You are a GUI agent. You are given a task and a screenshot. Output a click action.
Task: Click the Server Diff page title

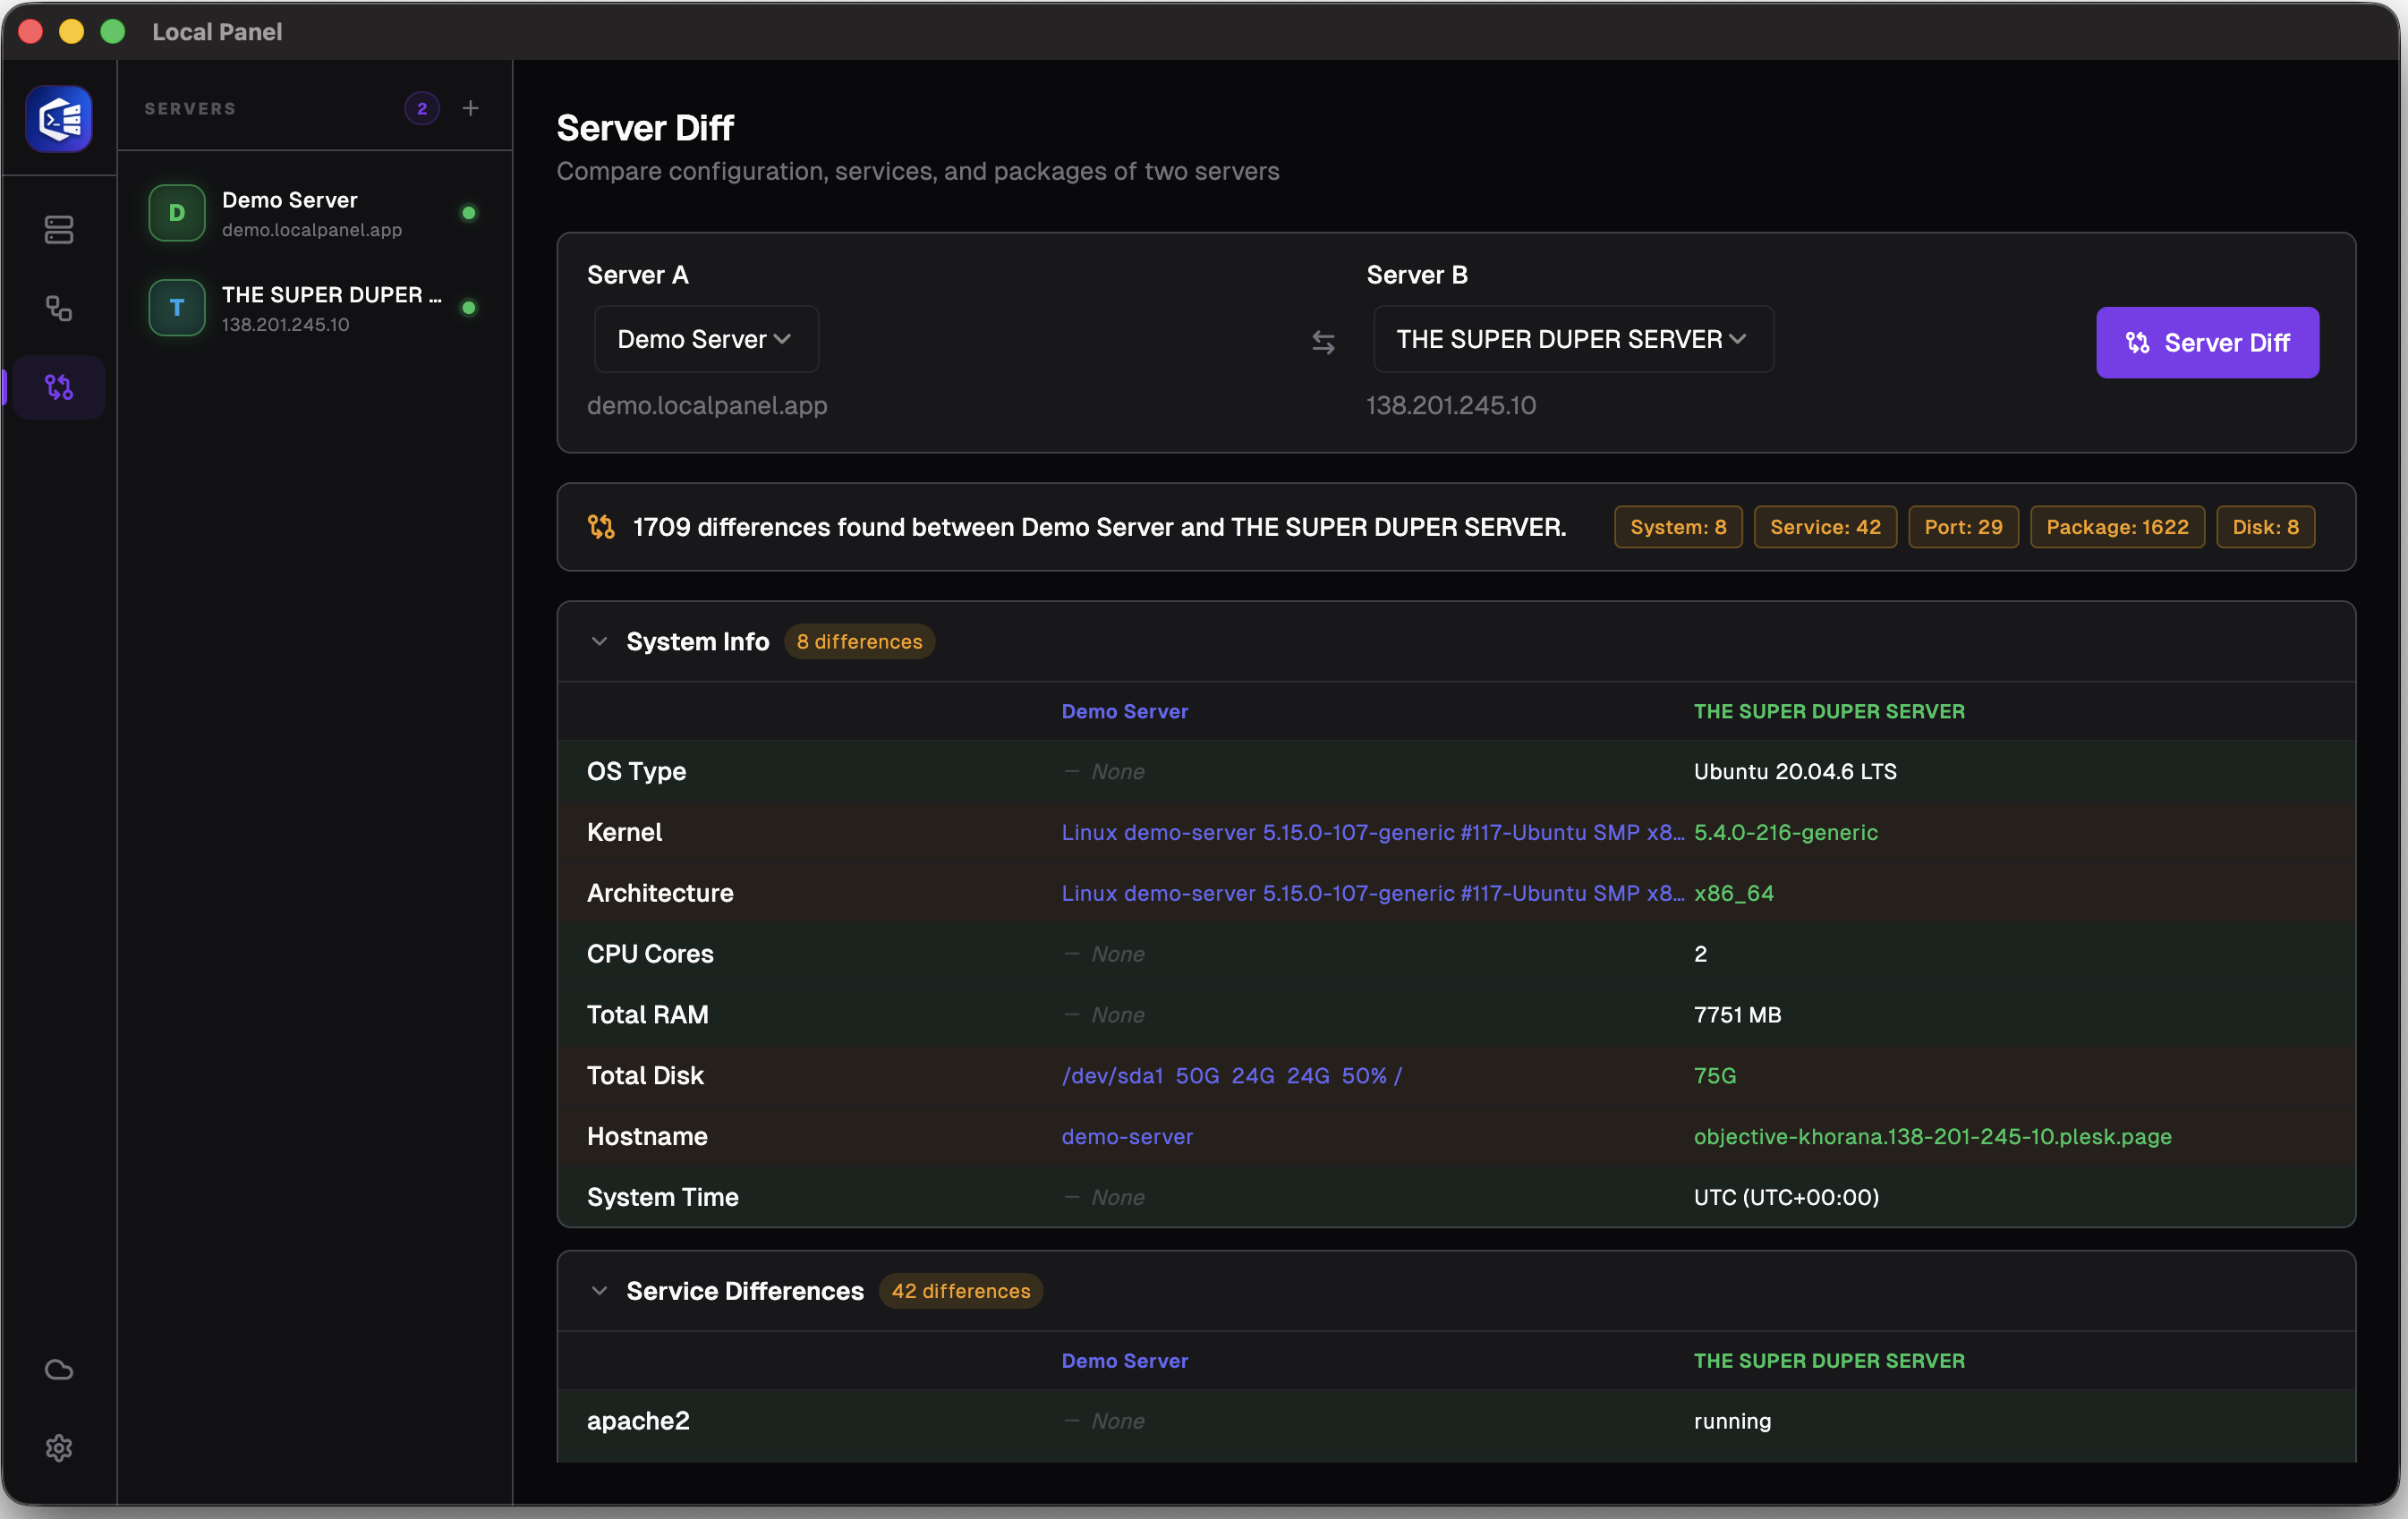coord(645,128)
